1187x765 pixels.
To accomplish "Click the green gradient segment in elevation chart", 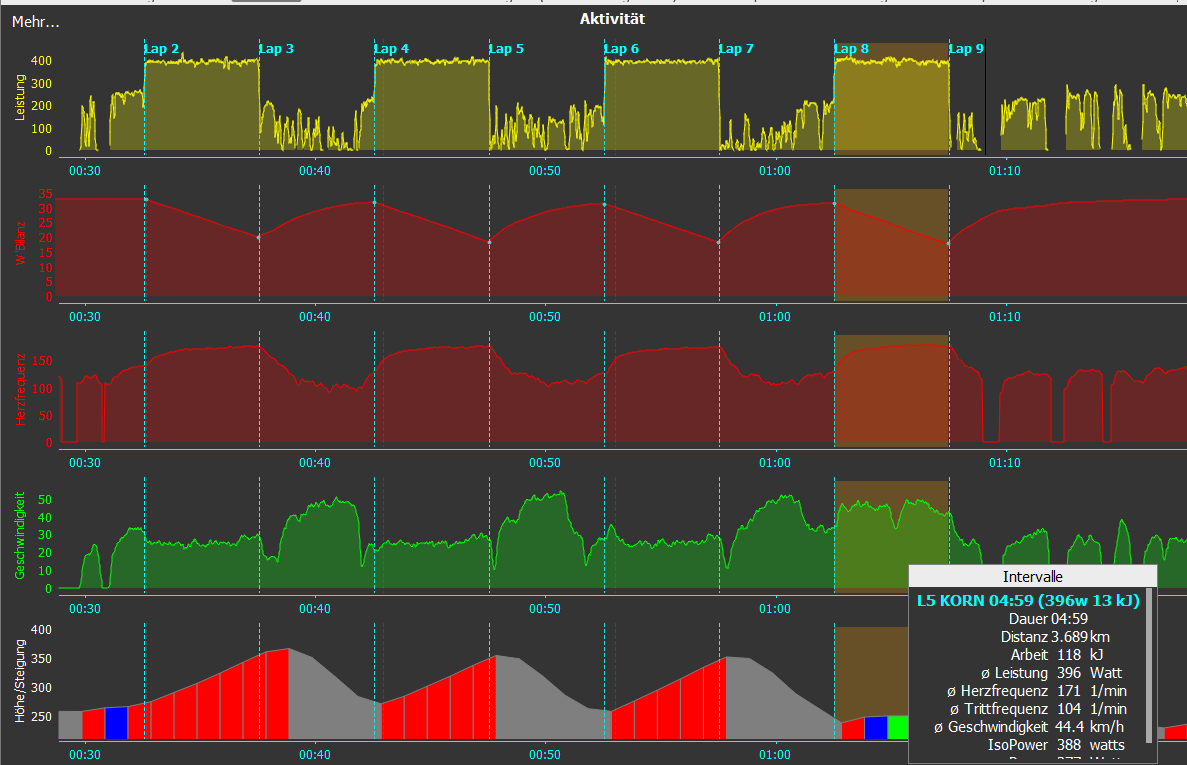I will 897,728.
